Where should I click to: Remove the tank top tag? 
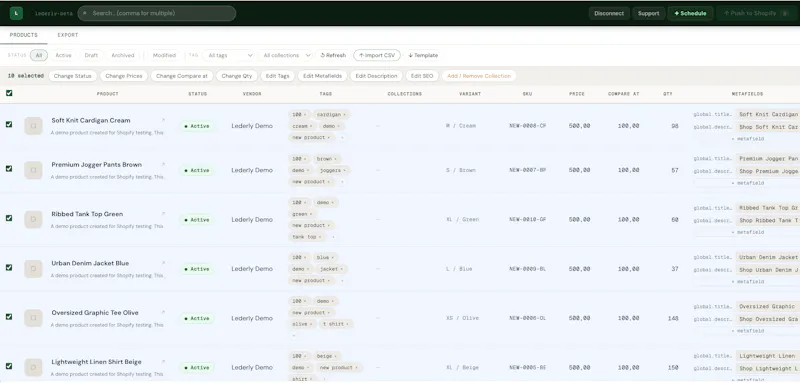[320, 237]
